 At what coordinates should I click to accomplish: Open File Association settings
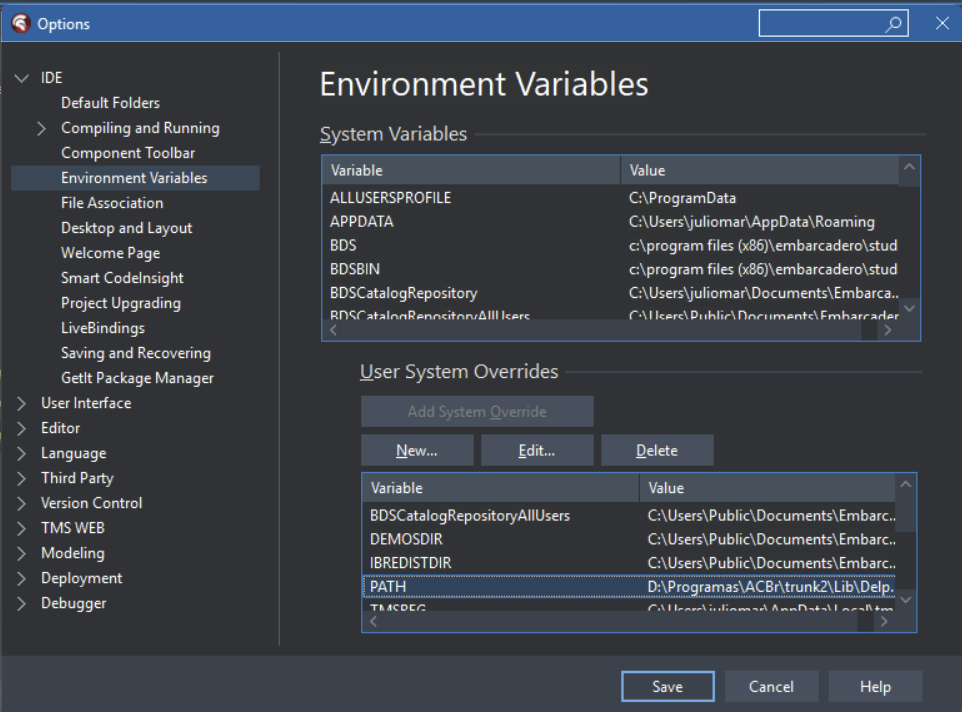[x=112, y=203]
